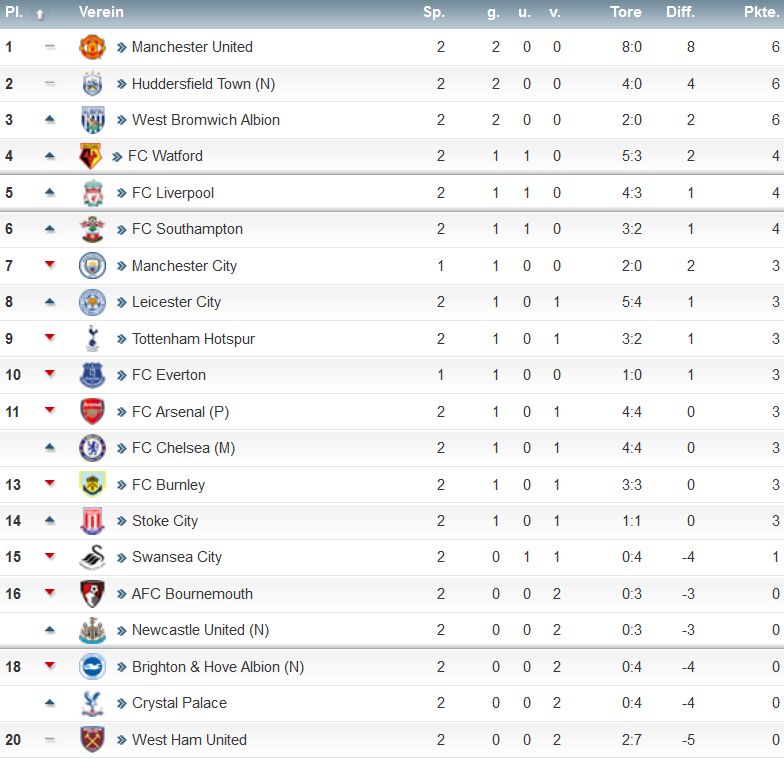Open the Manchester City team link
Viewport: 784px width, 759px height.
coord(184,266)
